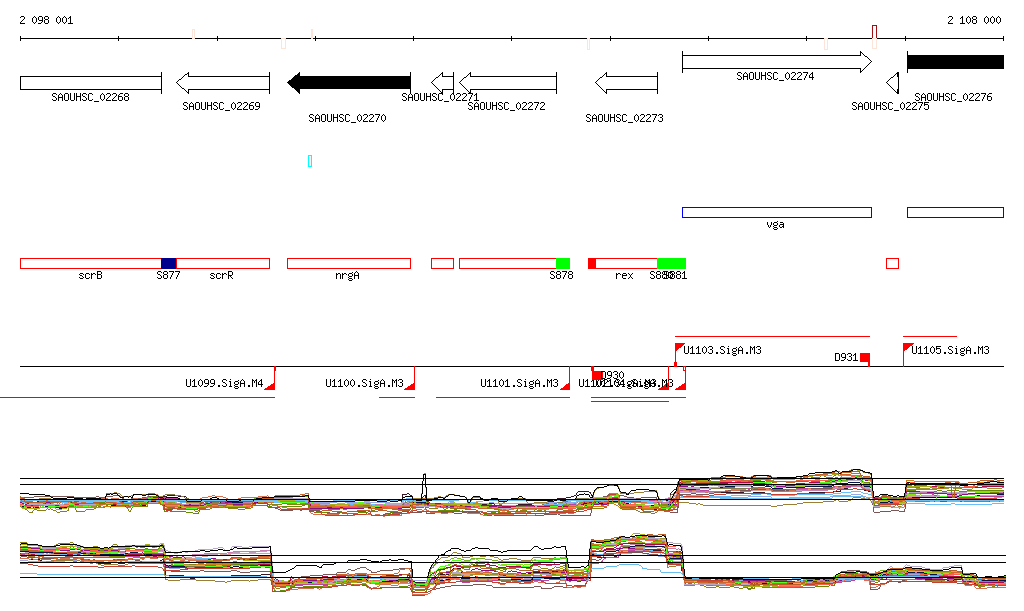Image resolution: width=1024 pixels, height=611 pixels.
Task: Select the small SAOUHSC_02275 triangle gene
Action: (893, 83)
